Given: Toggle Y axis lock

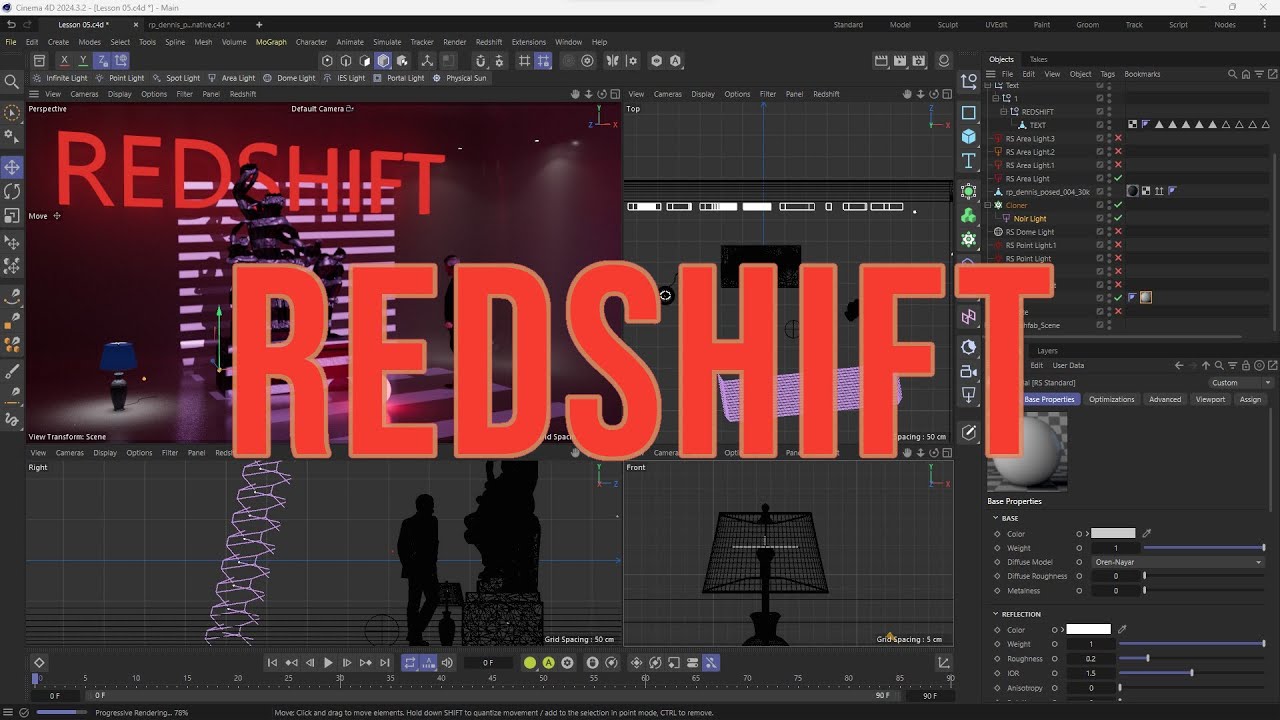Looking at the screenshot, I should click(83, 61).
